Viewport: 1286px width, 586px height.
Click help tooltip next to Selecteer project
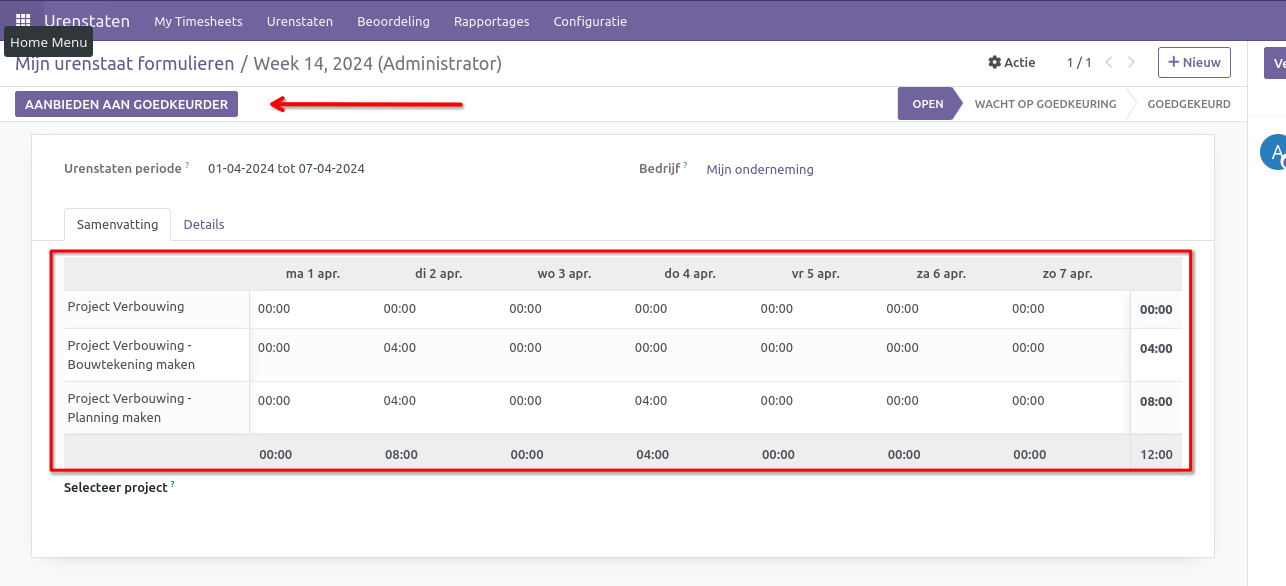tap(172, 484)
